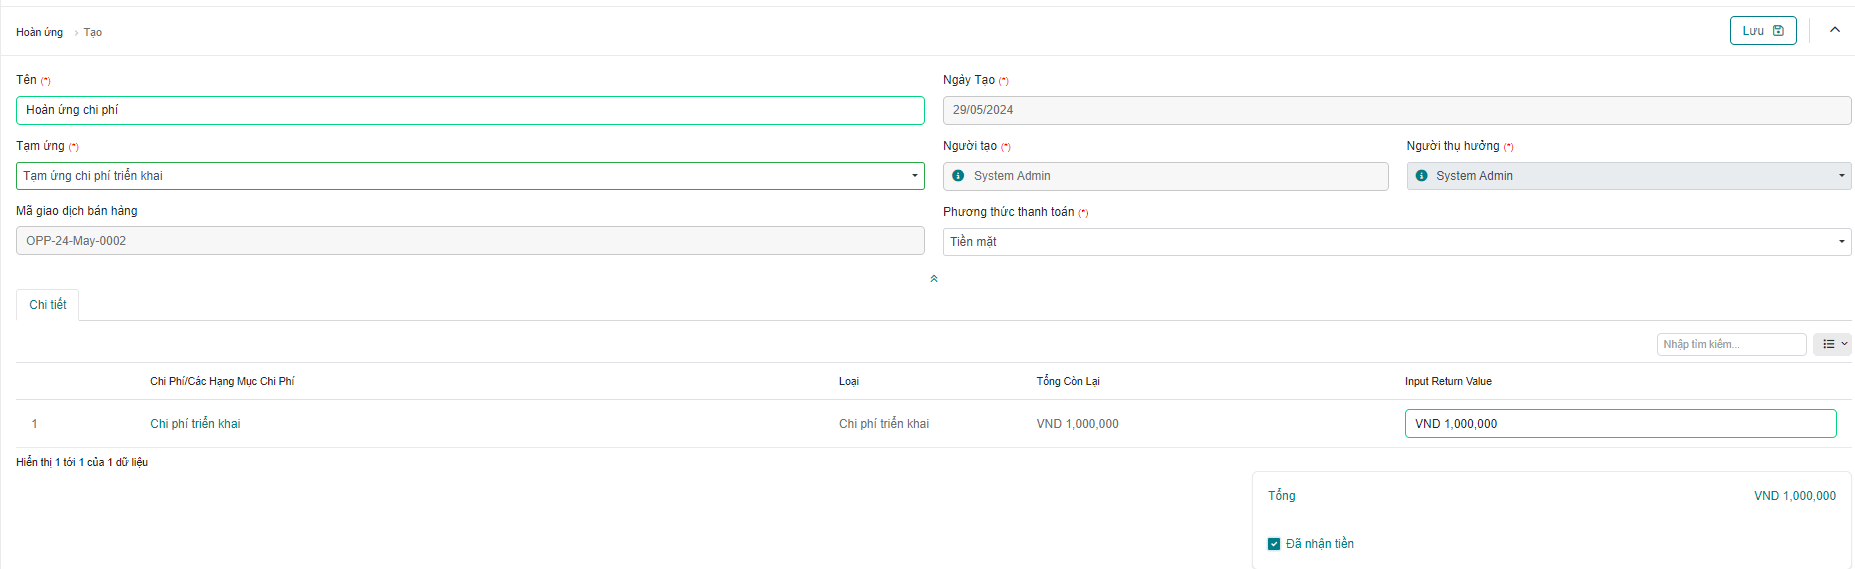Open the list column options icon
The width and height of the screenshot is (1855, 569).
click(x=1832, y=344)
